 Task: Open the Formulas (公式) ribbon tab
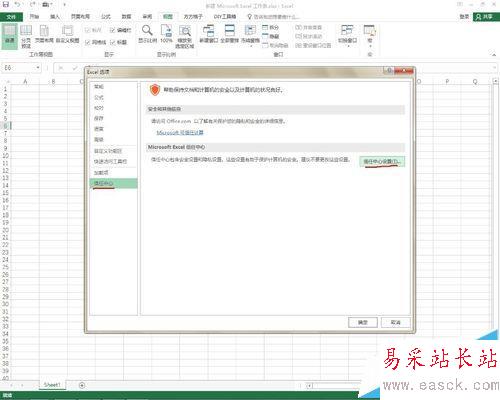tap(106, 16)
